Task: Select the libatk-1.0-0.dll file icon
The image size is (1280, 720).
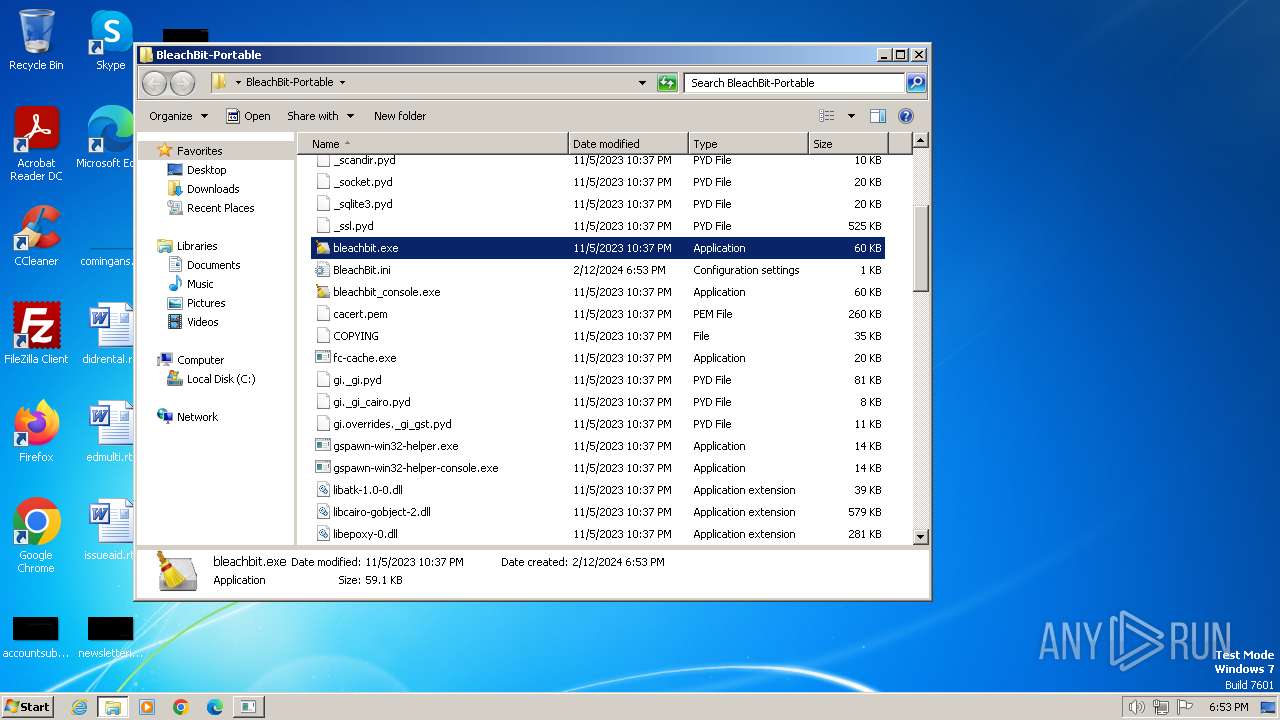Action: click(x=322, y=490)
